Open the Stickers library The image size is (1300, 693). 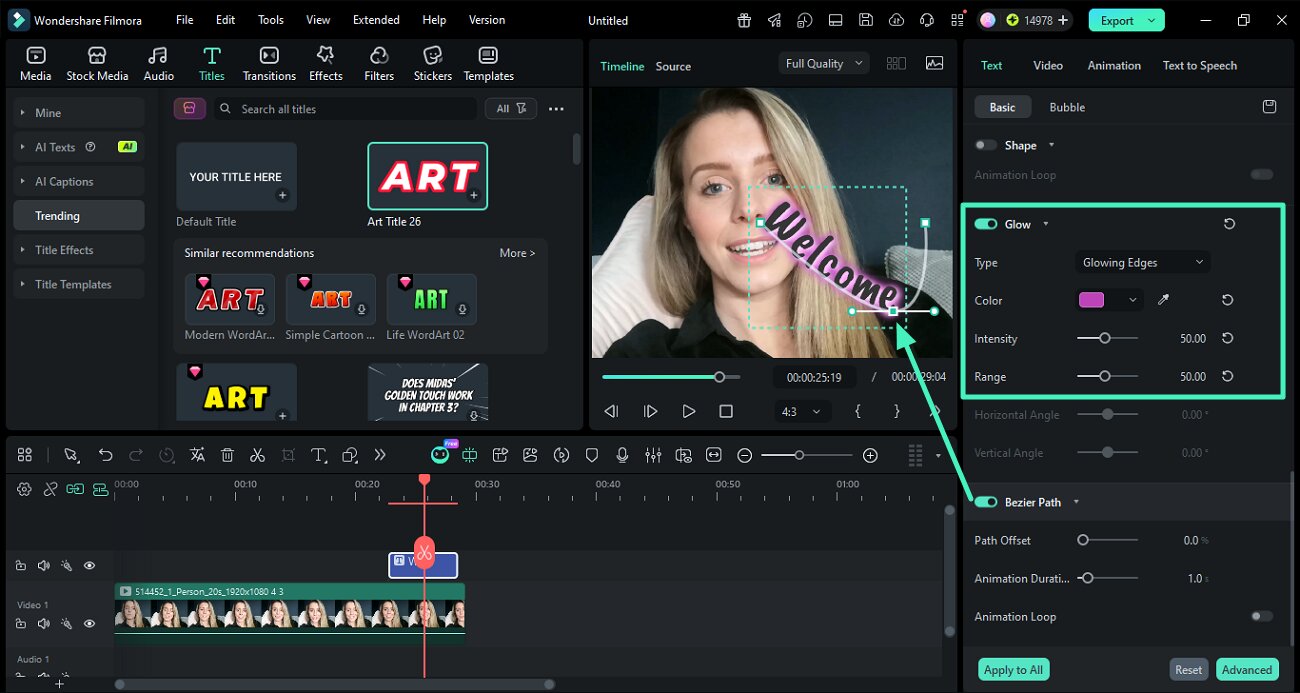(x=433, y=64)
